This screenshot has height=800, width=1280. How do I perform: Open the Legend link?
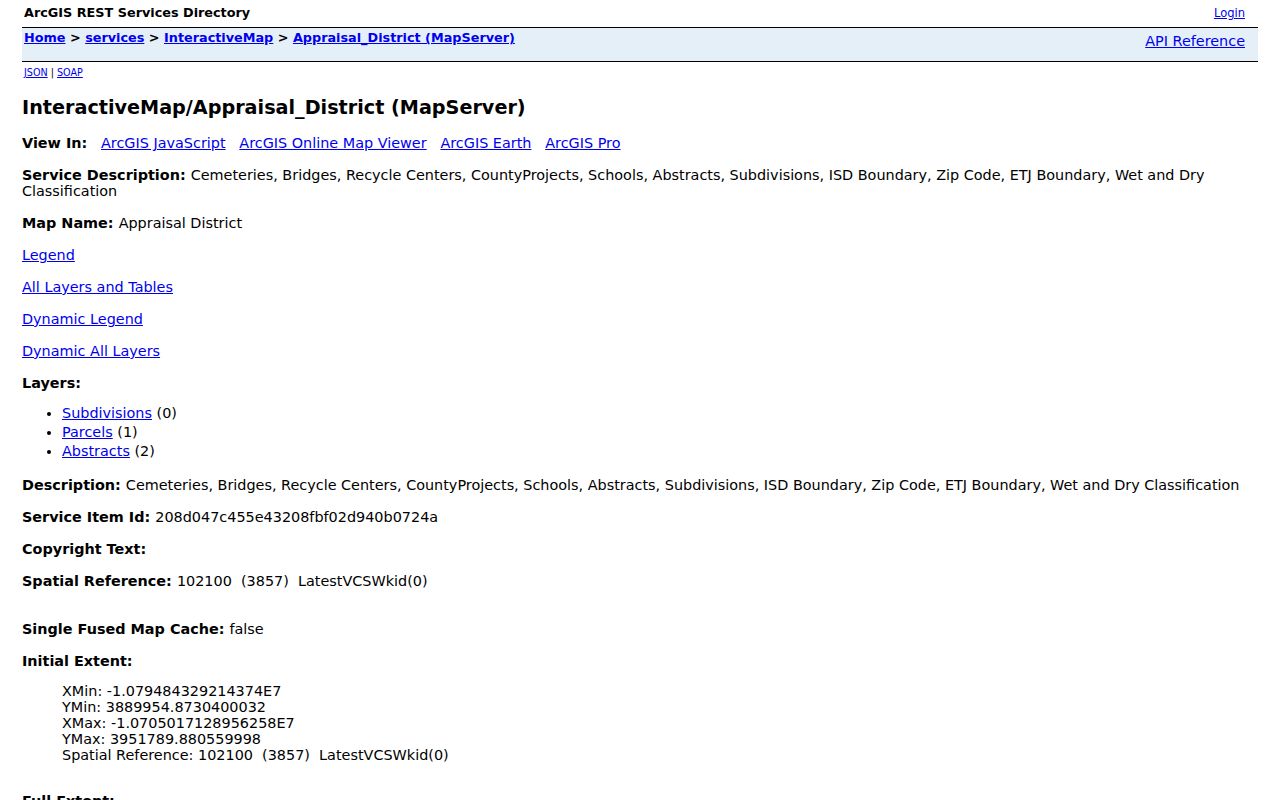coord(48,255)
